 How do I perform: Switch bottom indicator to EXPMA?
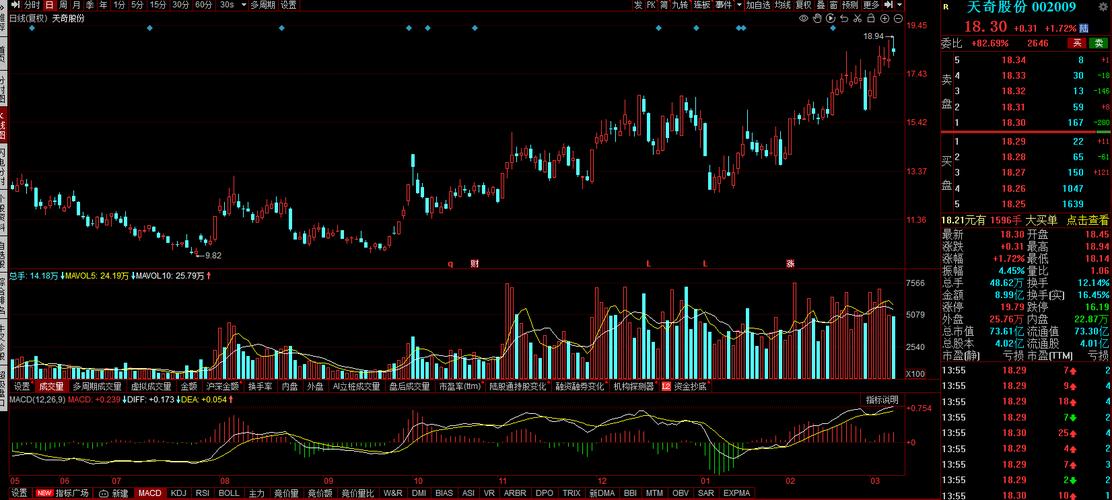(x=735, y=493)
